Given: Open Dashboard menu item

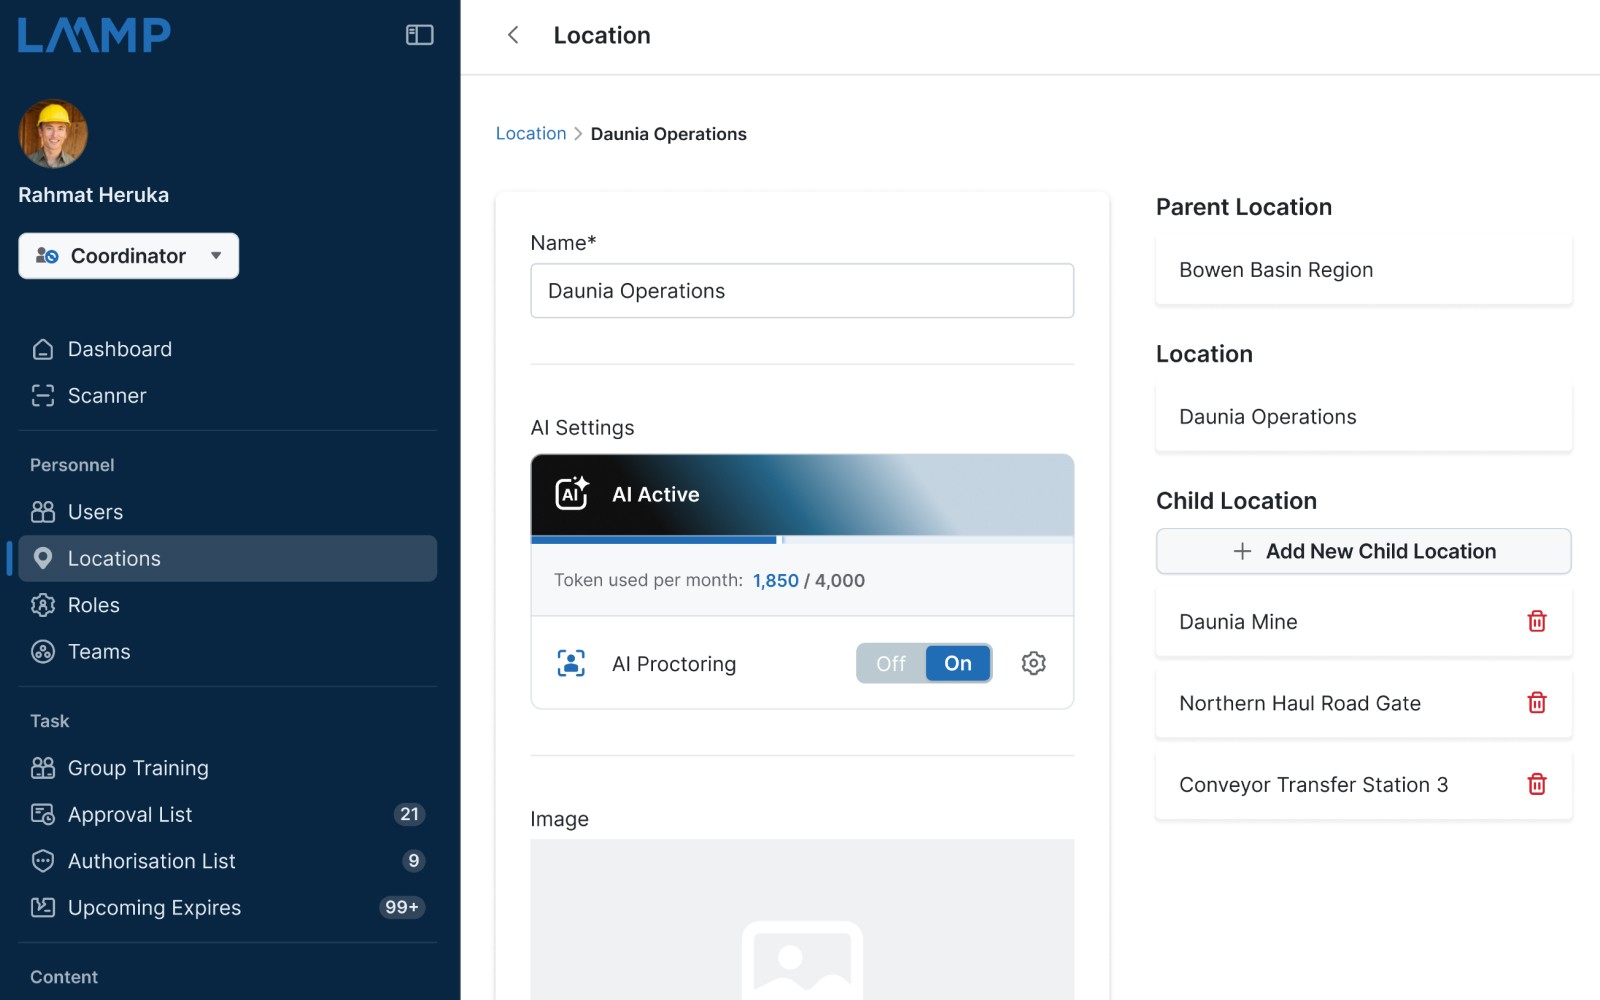Looking at the screenshot, I should click(228, 349).
